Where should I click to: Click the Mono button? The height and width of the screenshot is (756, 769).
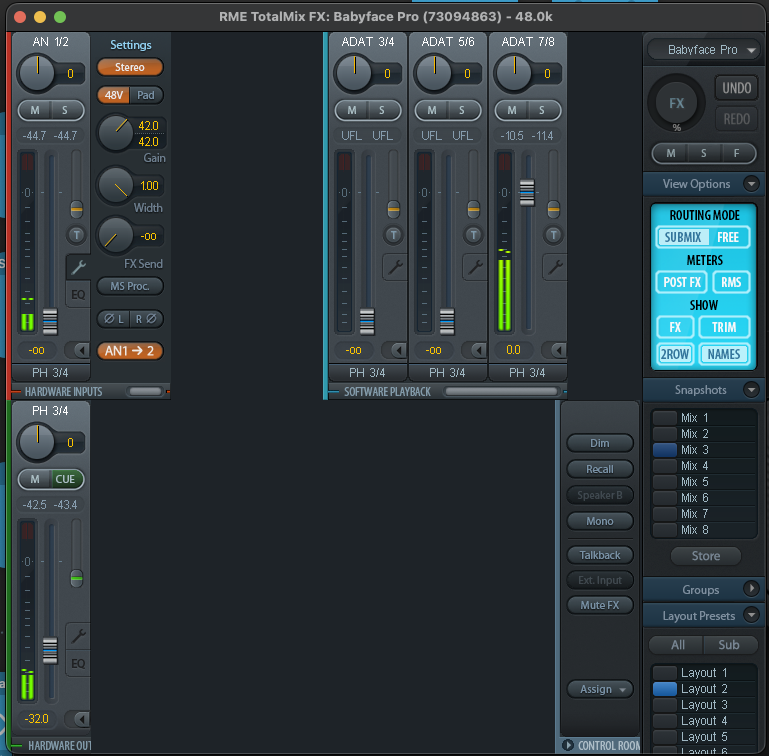click(600, 521)
